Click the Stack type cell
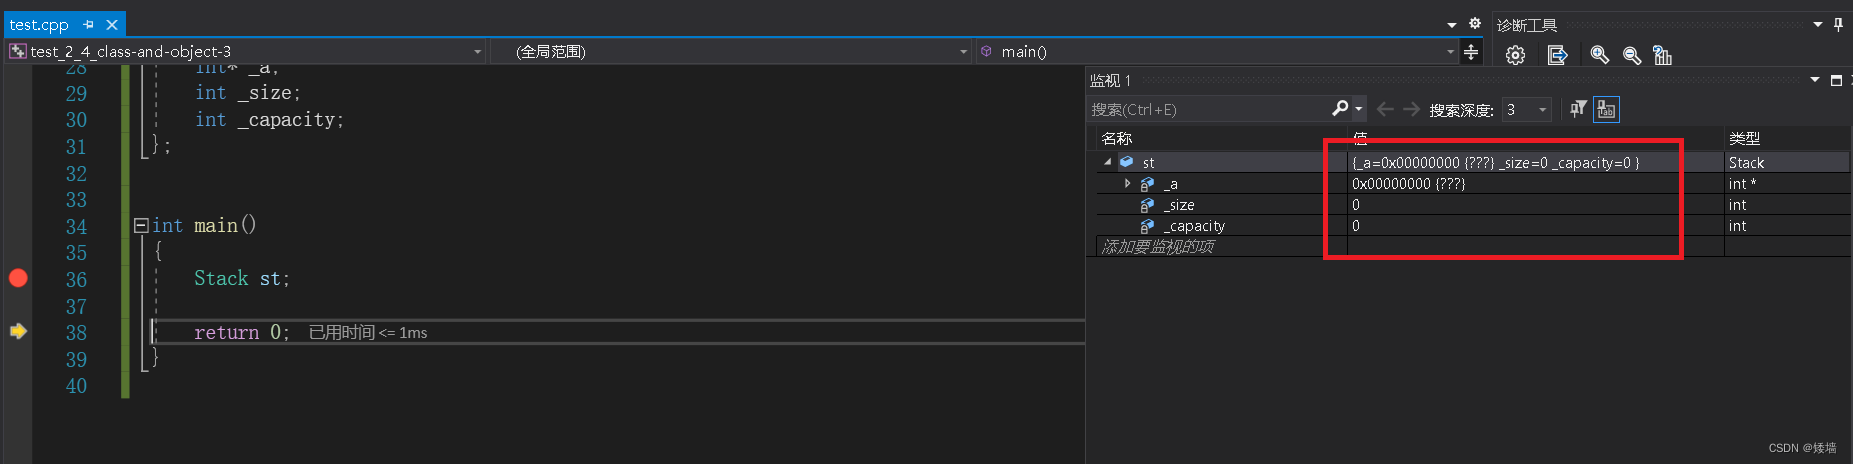1853x464 pixels. (x=1787, y=162)
